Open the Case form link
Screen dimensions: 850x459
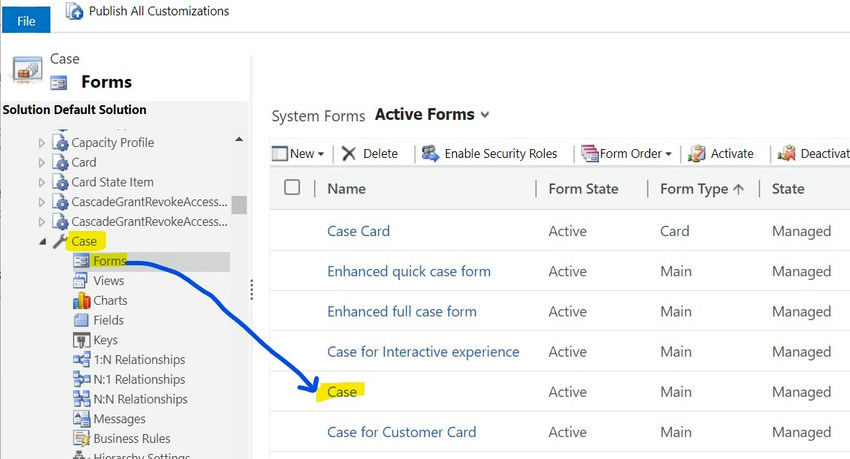(x=342, y=392)
